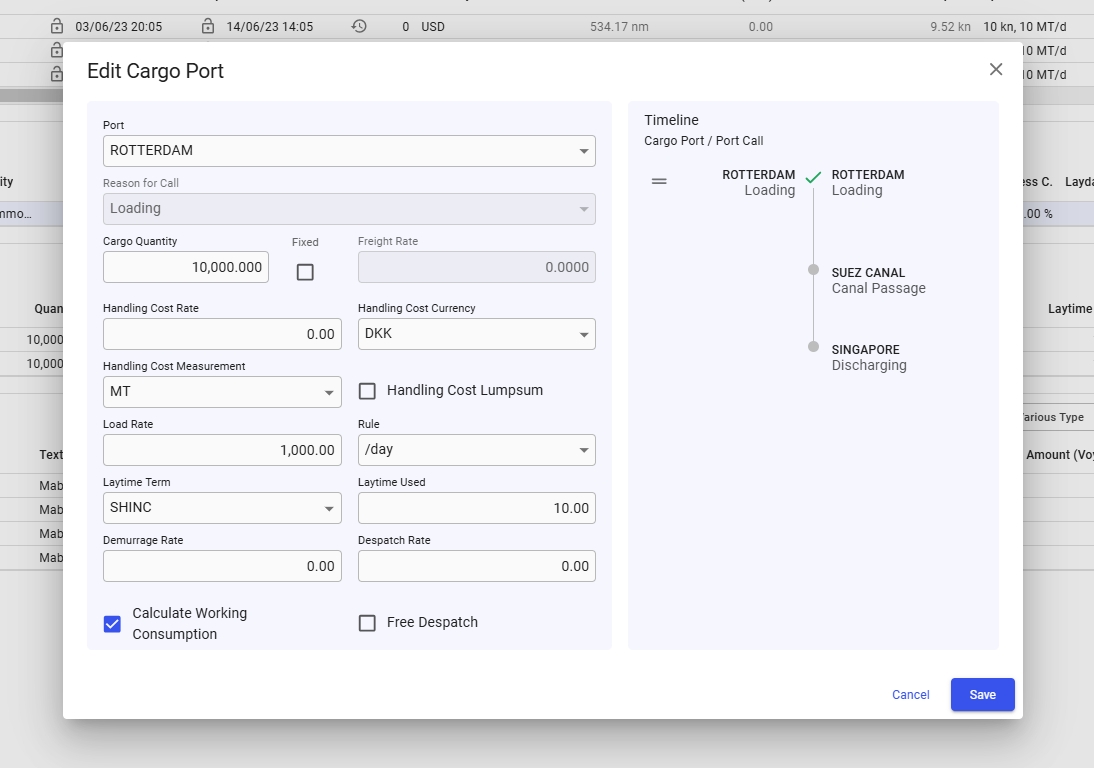Enable the Handling Cost Lumpsum checkbox
The width and height of the screenshot is (1094, 768).
(367, 391)
